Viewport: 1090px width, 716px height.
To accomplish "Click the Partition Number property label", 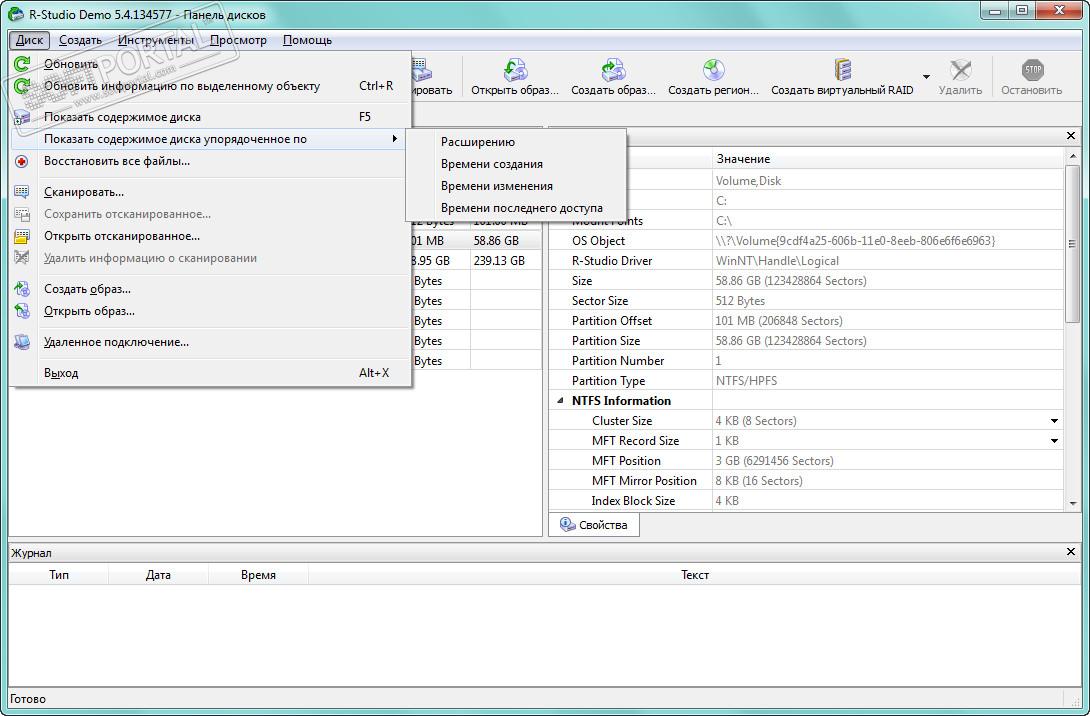I will 617,361.
